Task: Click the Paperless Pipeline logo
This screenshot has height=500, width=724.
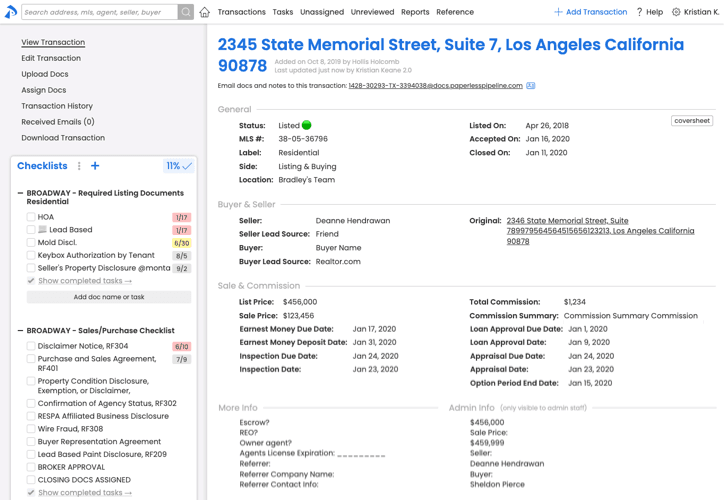Action: click(10, 12)
